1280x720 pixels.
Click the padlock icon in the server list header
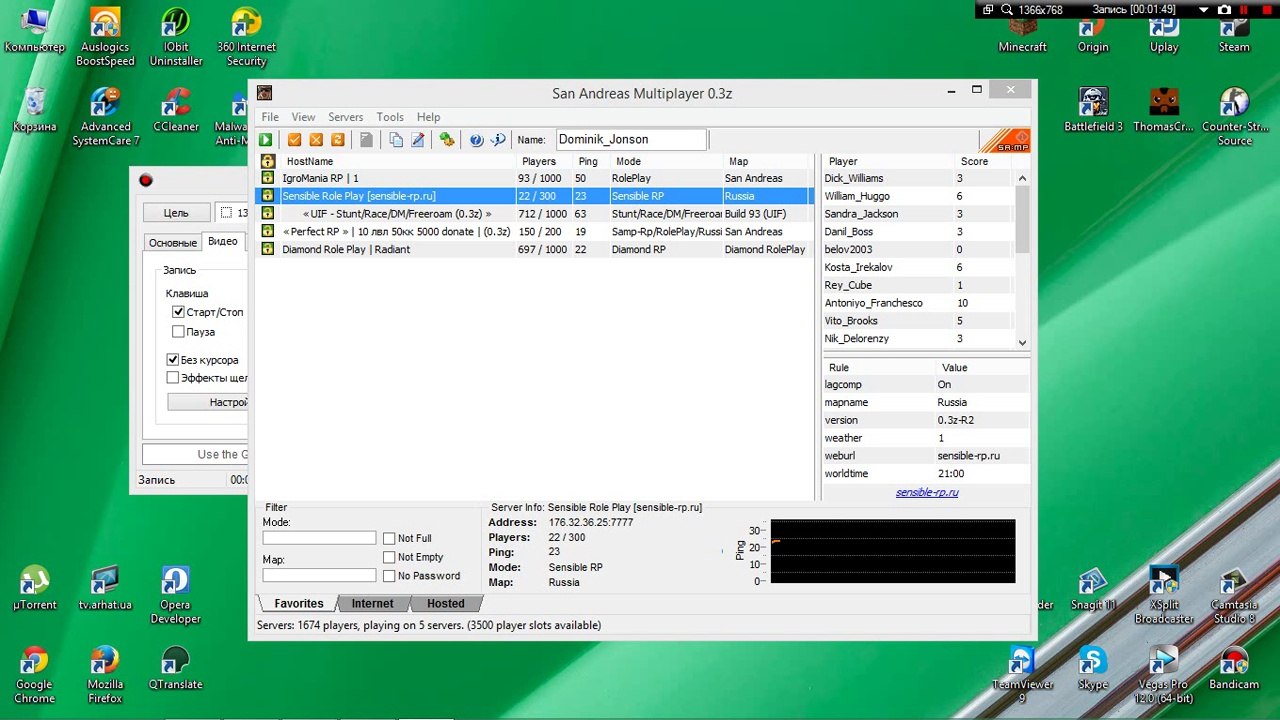pos(267,161)
